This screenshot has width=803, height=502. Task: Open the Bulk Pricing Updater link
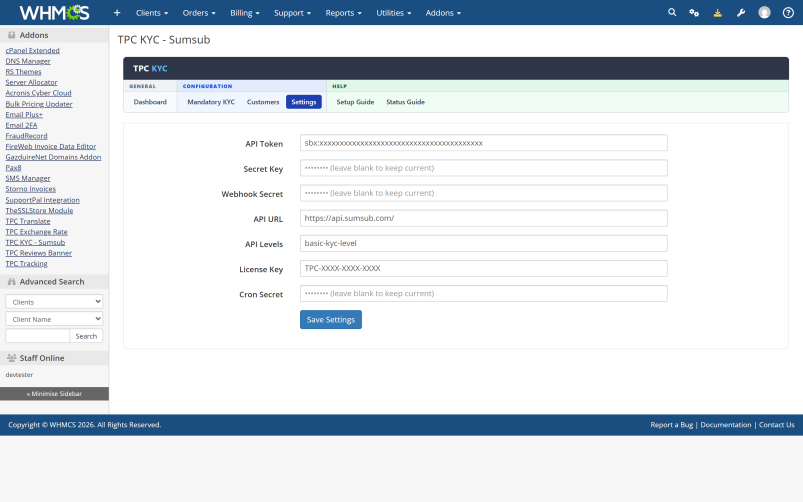(39, 104)
